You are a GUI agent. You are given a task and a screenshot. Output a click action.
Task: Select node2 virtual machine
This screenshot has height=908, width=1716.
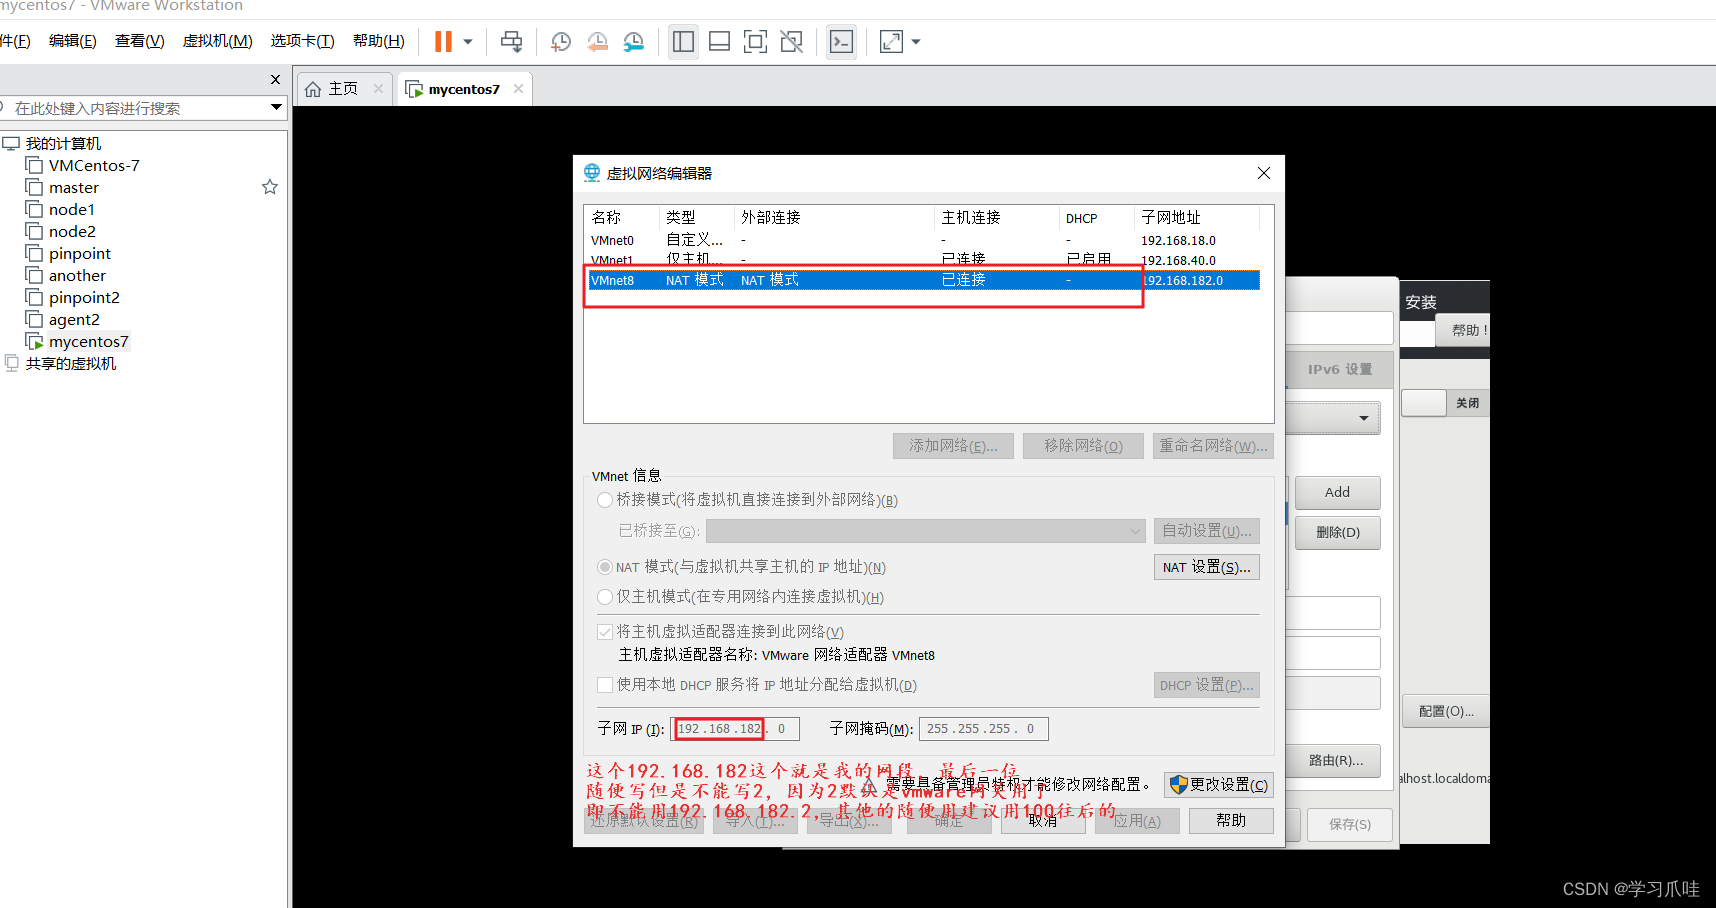click(x=72, y=232)
